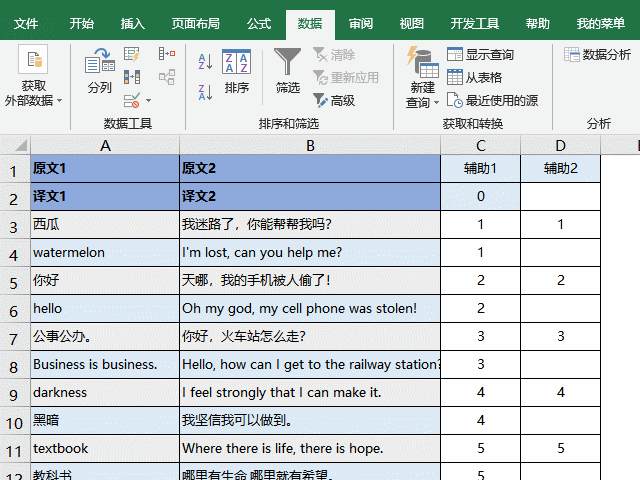Click cell "Business is business."
This screenshot has height=480, width=640.
tap(105, 365)
